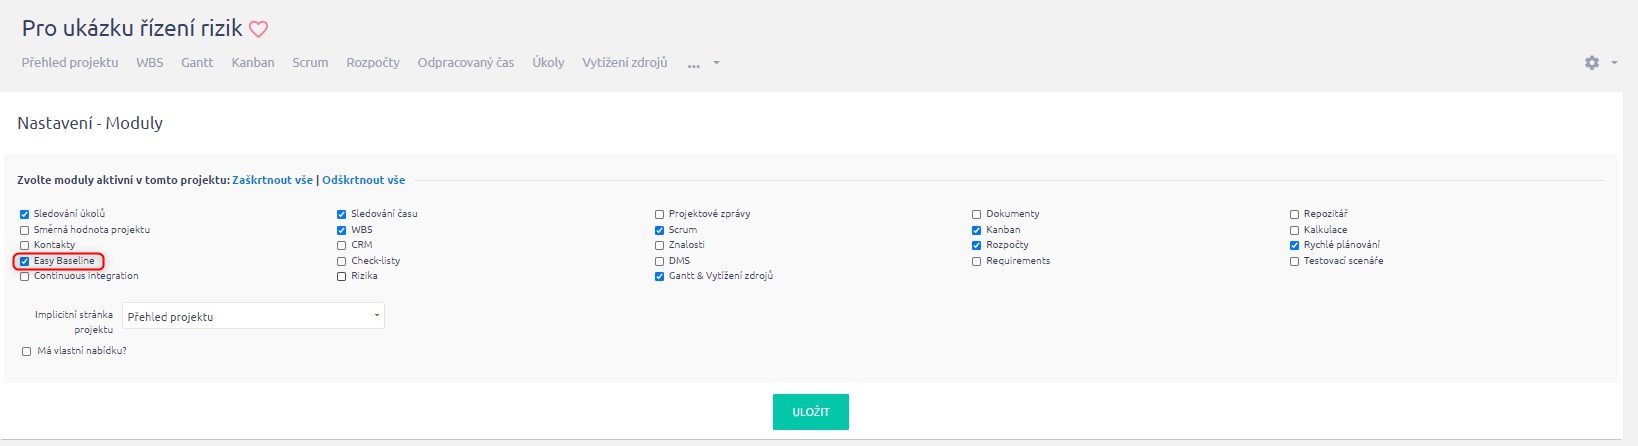This screenshot has height=446, width=1638.
Task: Toggle the WBS module checkbox
Action: click(x=342, y=230)
